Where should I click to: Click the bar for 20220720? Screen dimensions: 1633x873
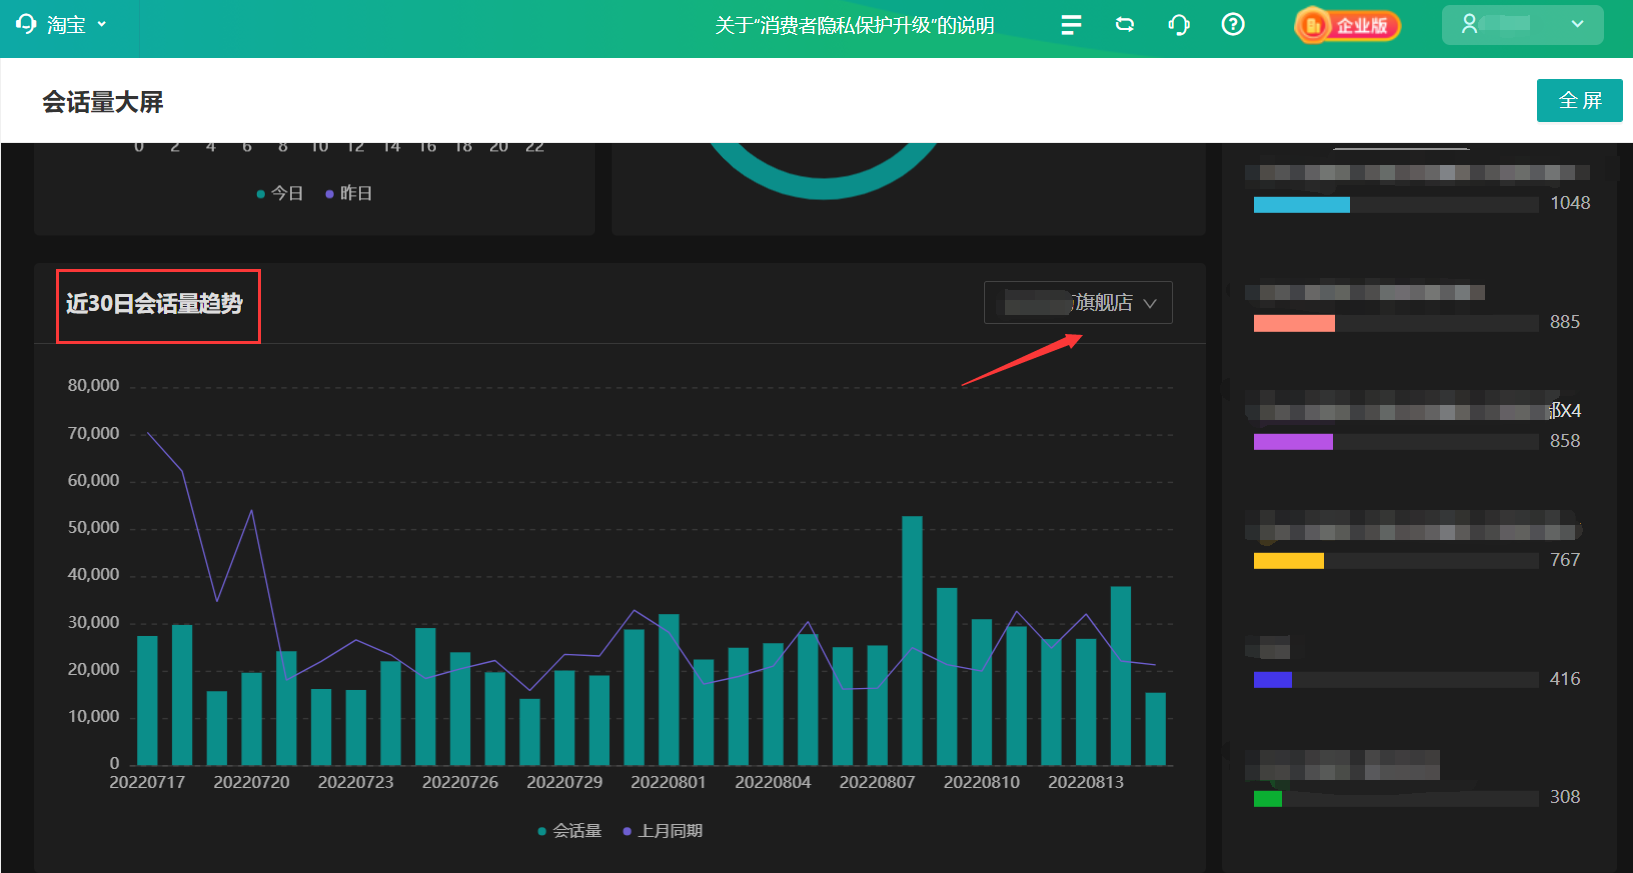[251, 719]
